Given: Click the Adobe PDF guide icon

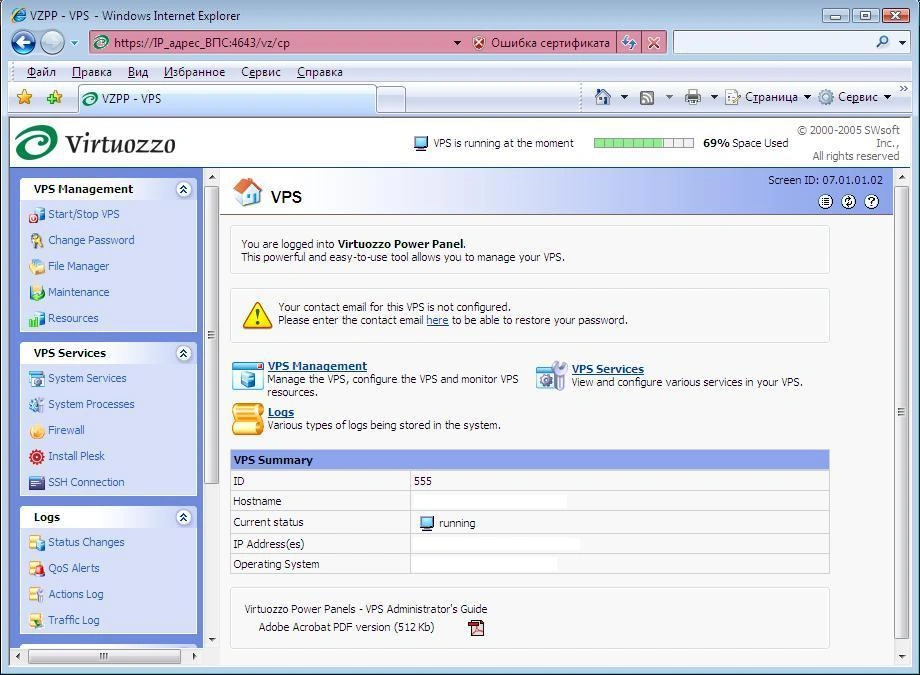Looking at the screenshot, I should coord(476,628).
